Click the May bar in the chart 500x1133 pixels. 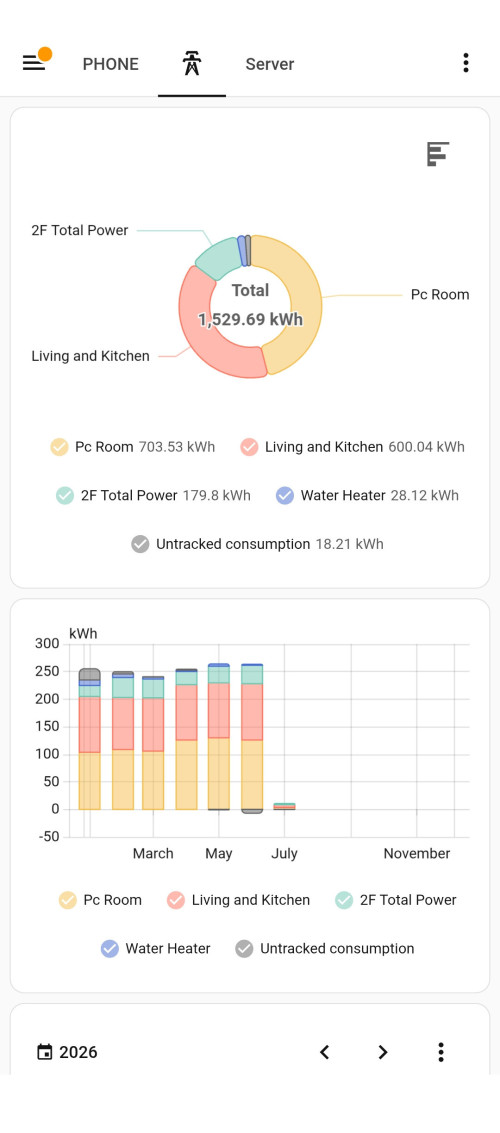point(219,737)
